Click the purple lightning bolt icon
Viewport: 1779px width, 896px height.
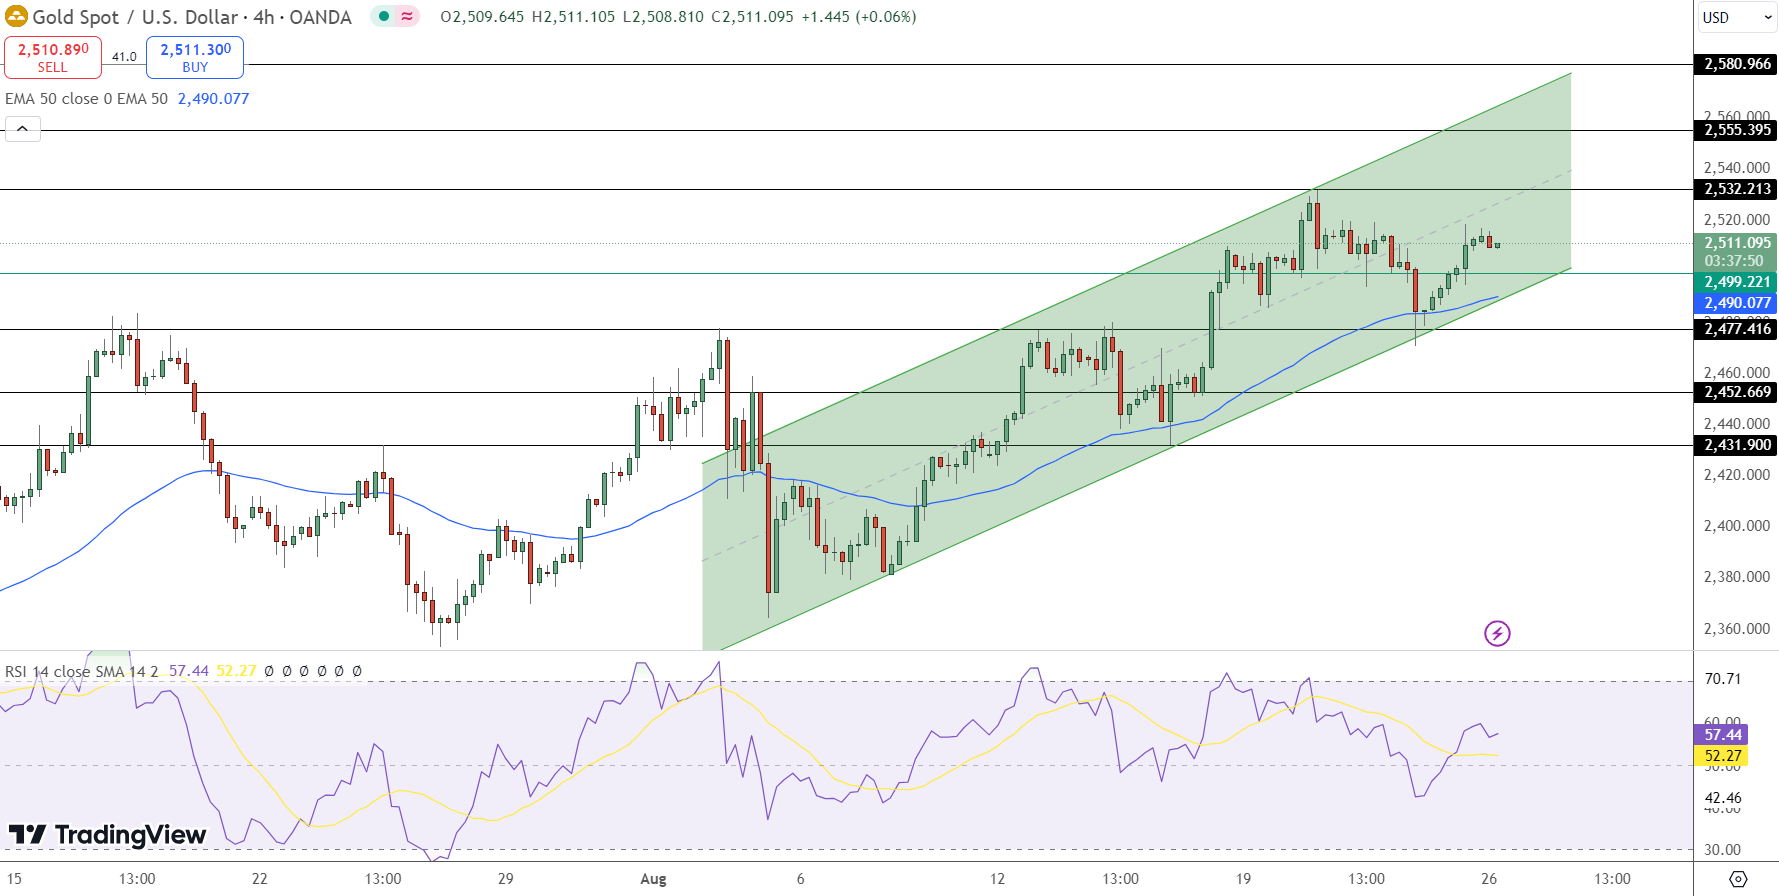pyautogui.click(x=1496, y=633)
